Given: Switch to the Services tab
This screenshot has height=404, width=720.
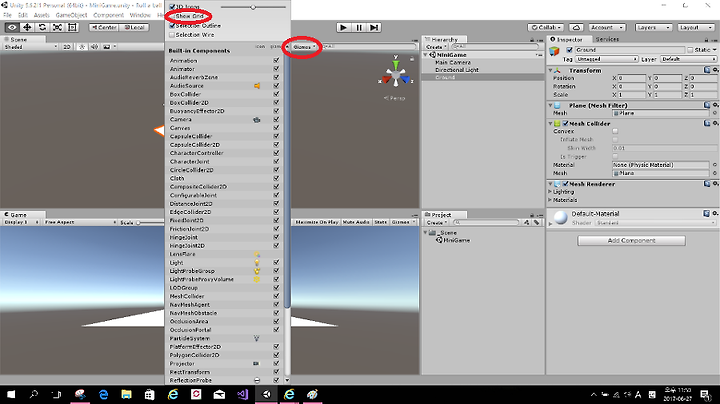Looking at the screenshot, I should tap(607, 39).
